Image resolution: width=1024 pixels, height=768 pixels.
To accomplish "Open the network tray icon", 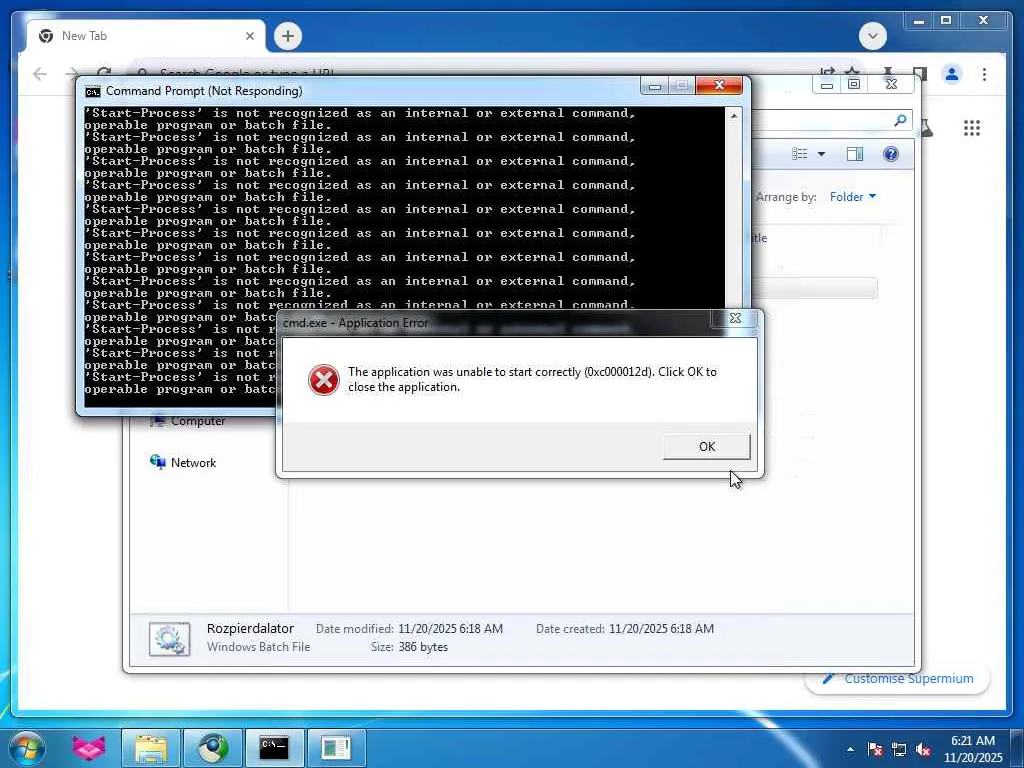I will 899,749.
